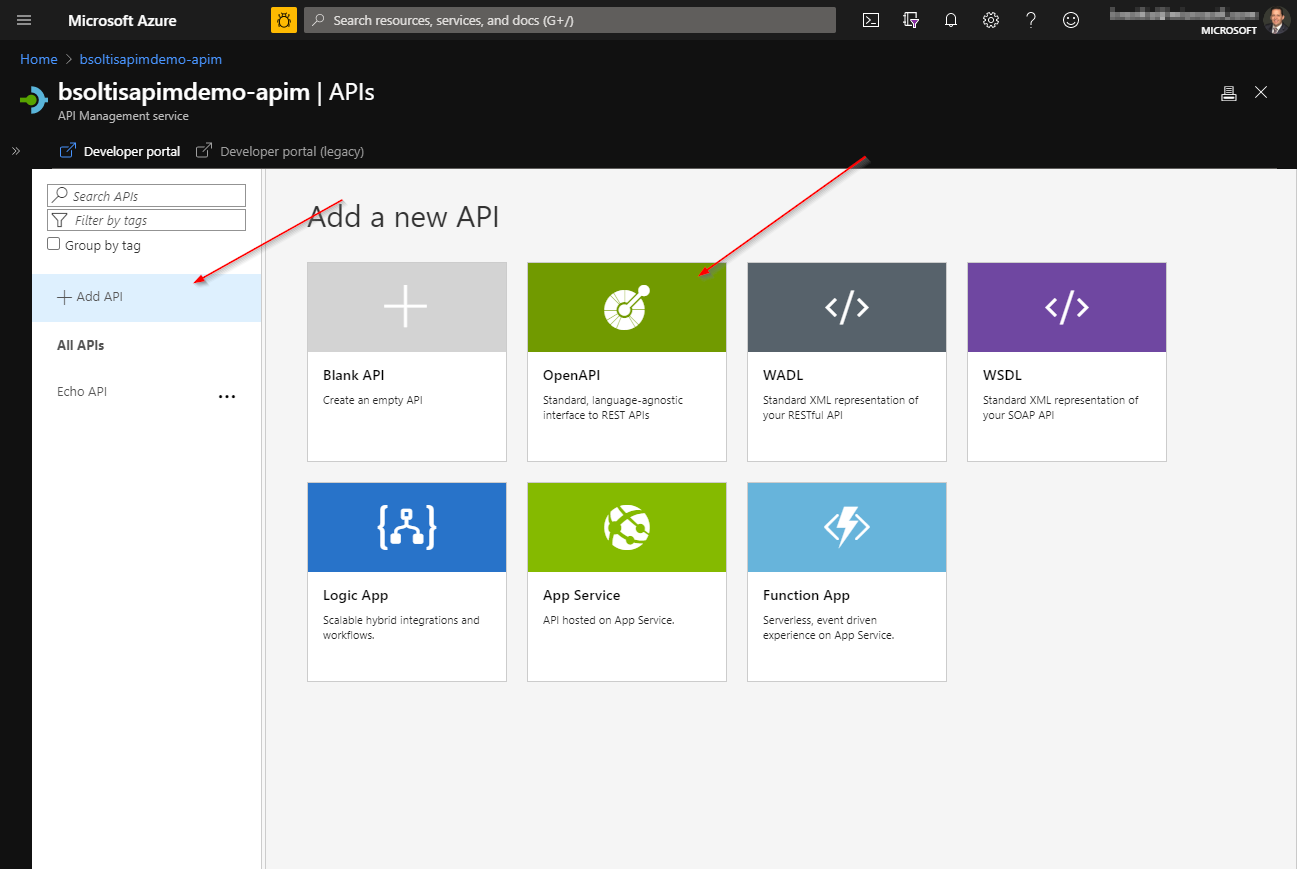Choose the OpenAPI tile

tap(626, 361)
